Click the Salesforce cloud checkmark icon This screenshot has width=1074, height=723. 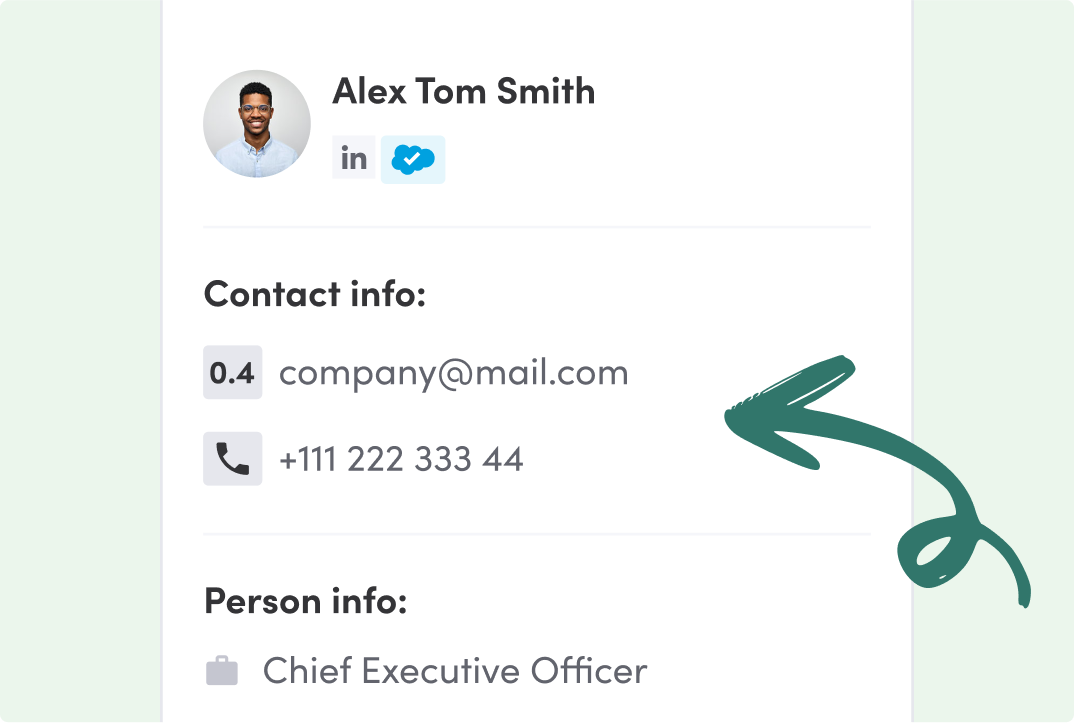tap(413, 160)
